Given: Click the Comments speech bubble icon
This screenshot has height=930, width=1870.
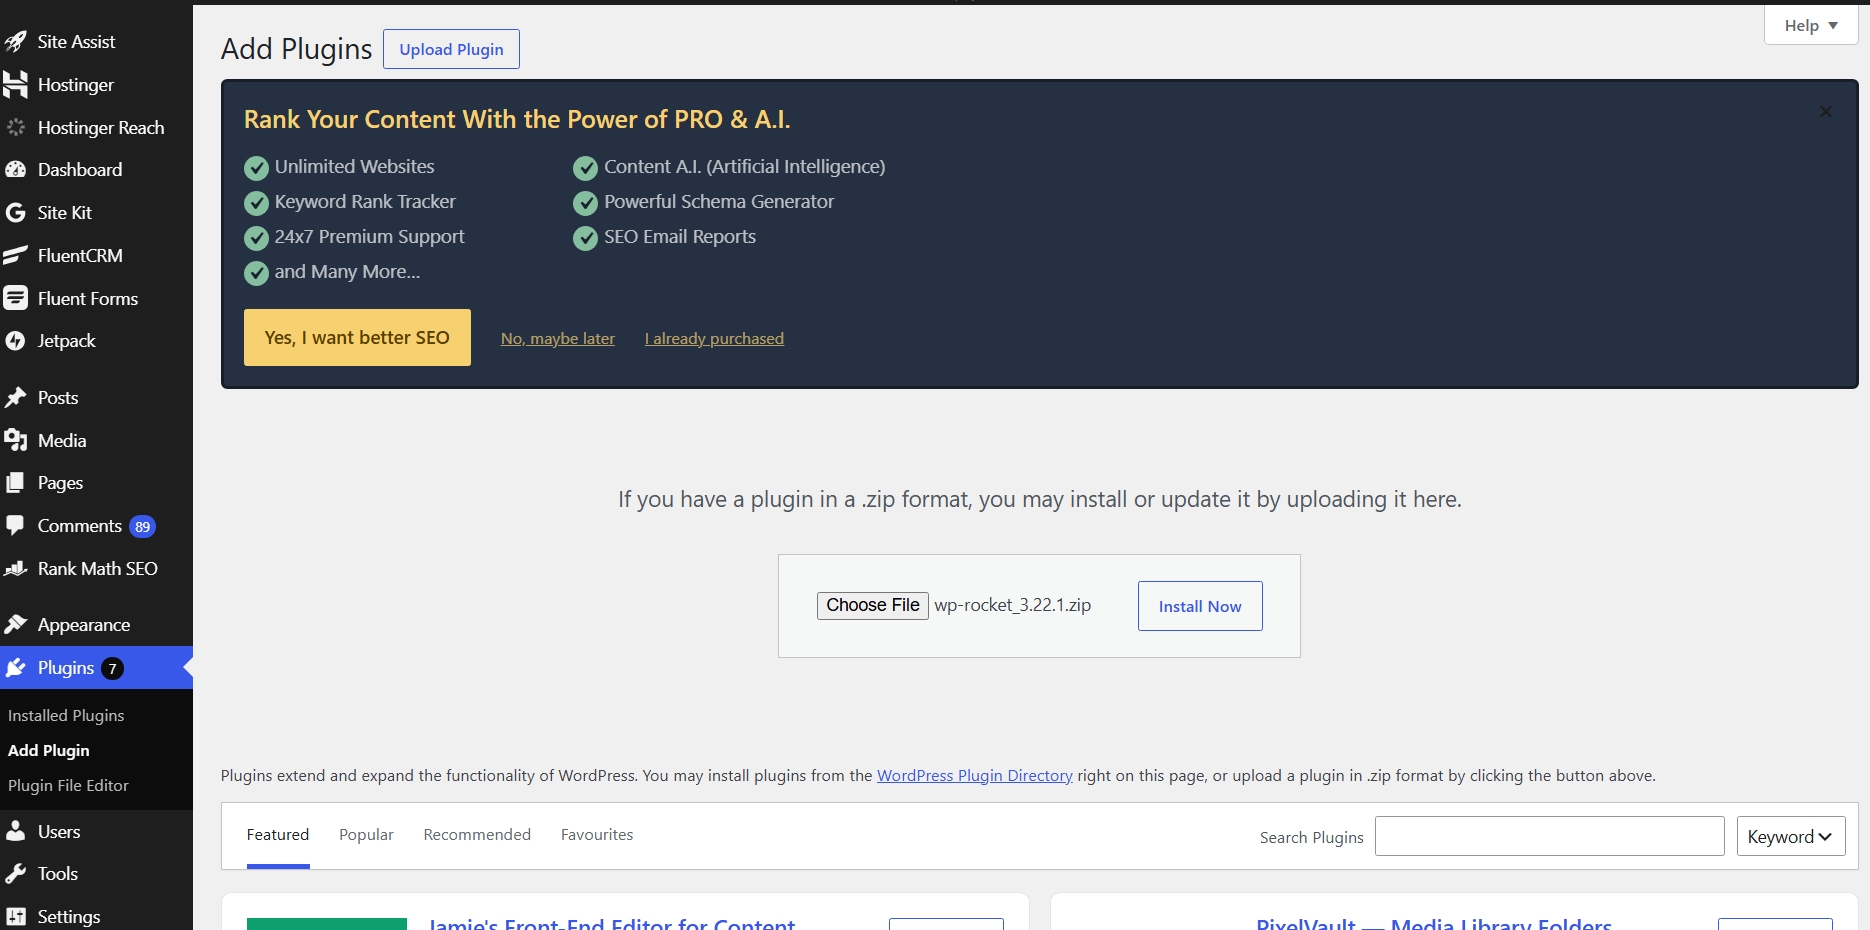Looking at the screenshot, I should [x=15, y=526].
